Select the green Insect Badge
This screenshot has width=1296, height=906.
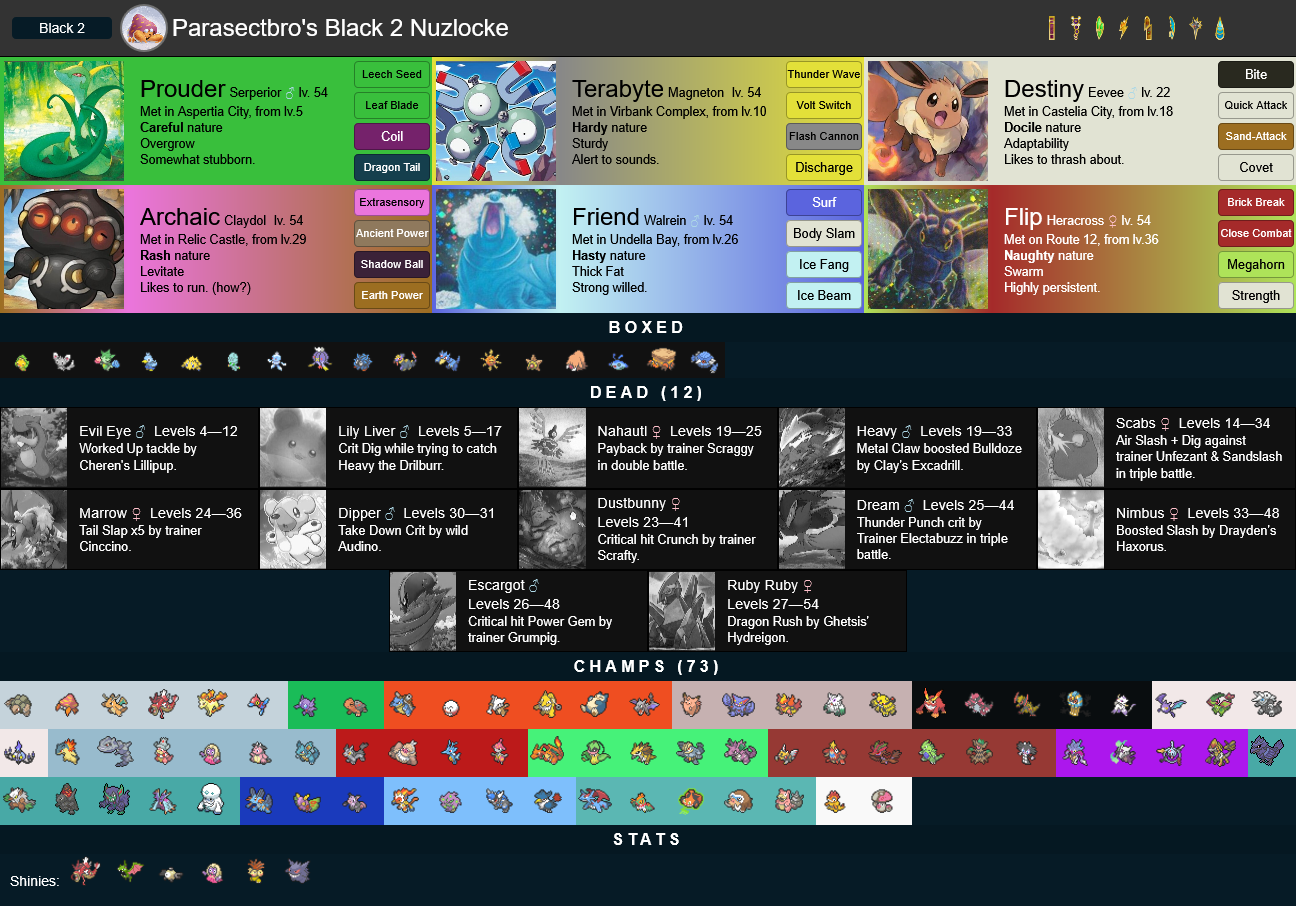click(1100, 28)
